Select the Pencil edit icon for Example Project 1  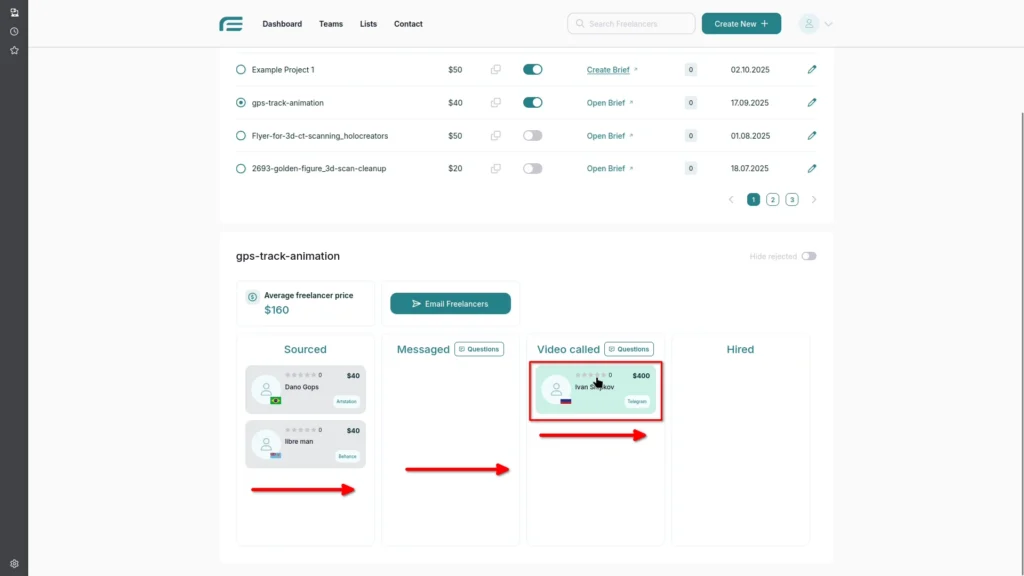pyautogui.click(x=812, y=69)
